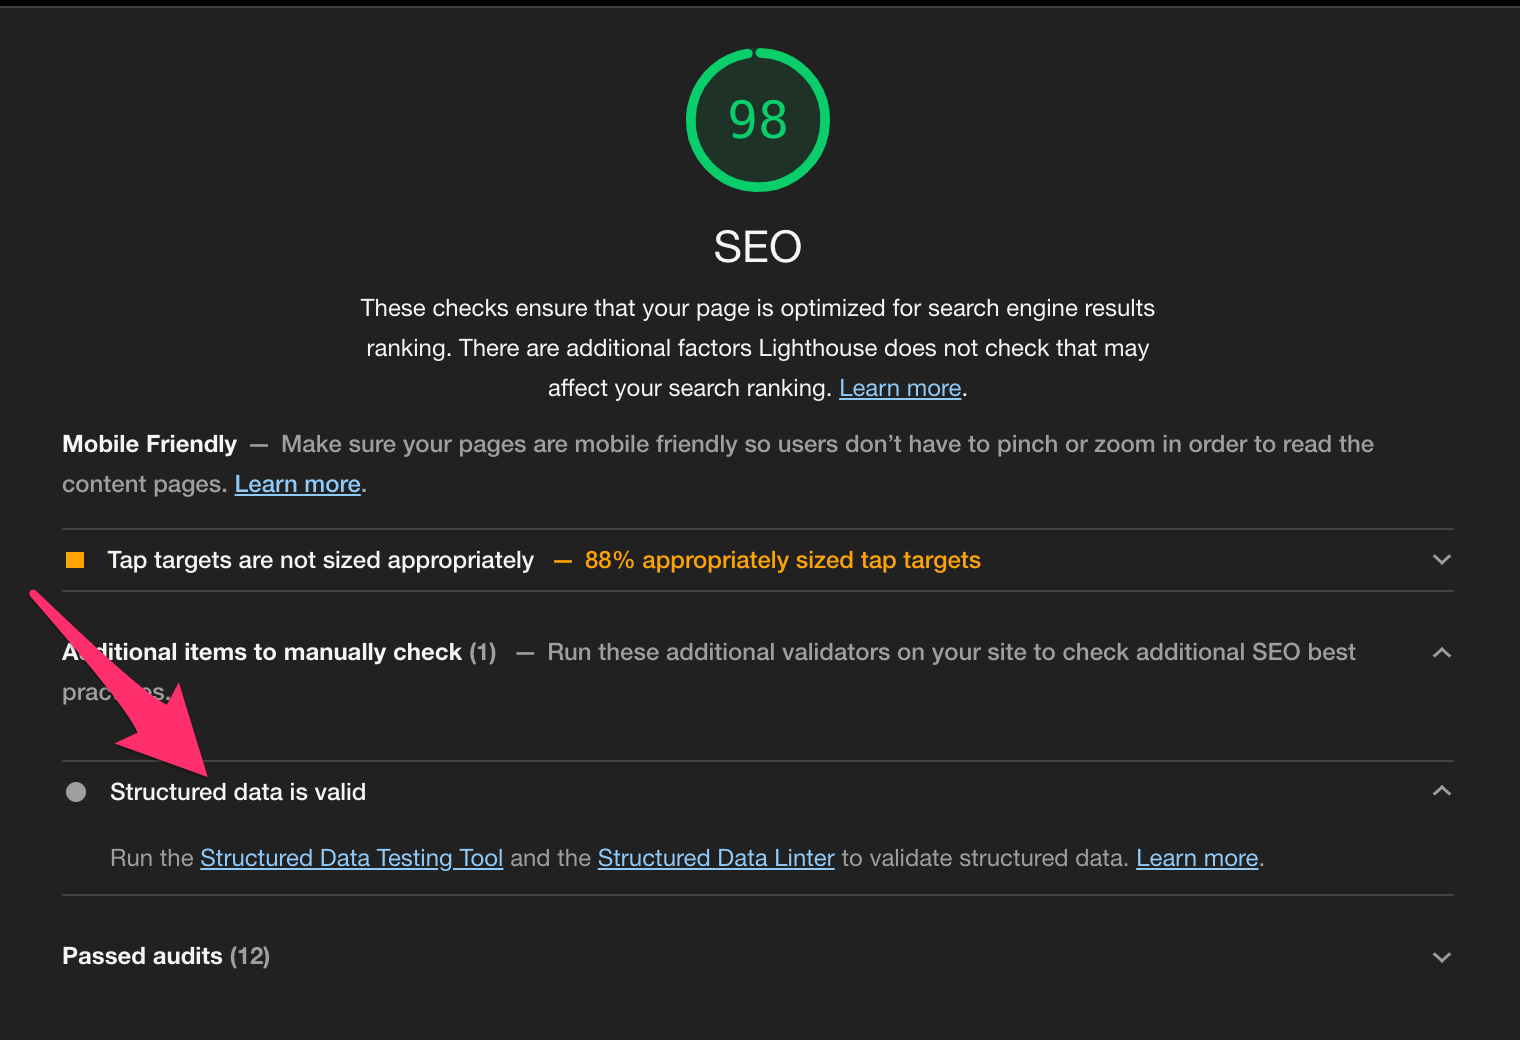Expand the Passed audits chevron
1520x1040 pixels.
(x=1441, y=957)
